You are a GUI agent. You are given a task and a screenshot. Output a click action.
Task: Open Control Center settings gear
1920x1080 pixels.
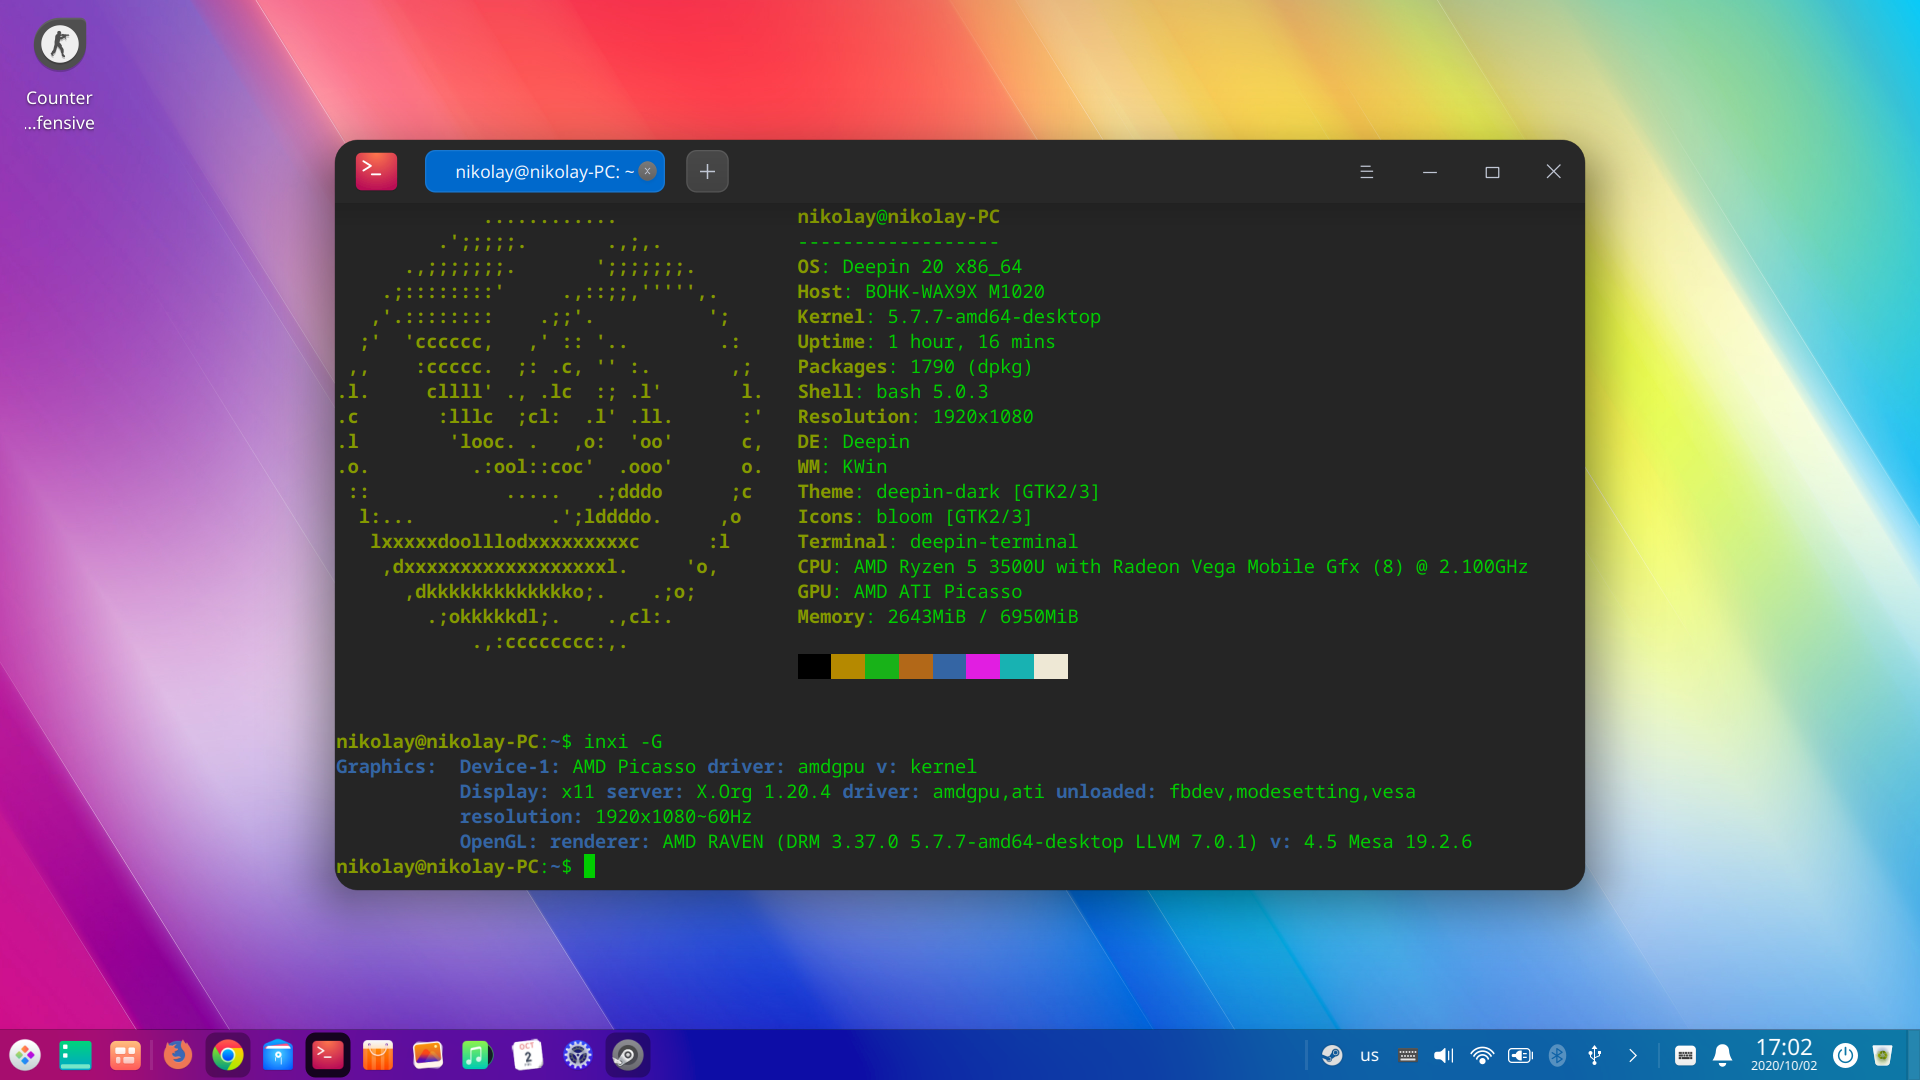tap(578, 1055)
